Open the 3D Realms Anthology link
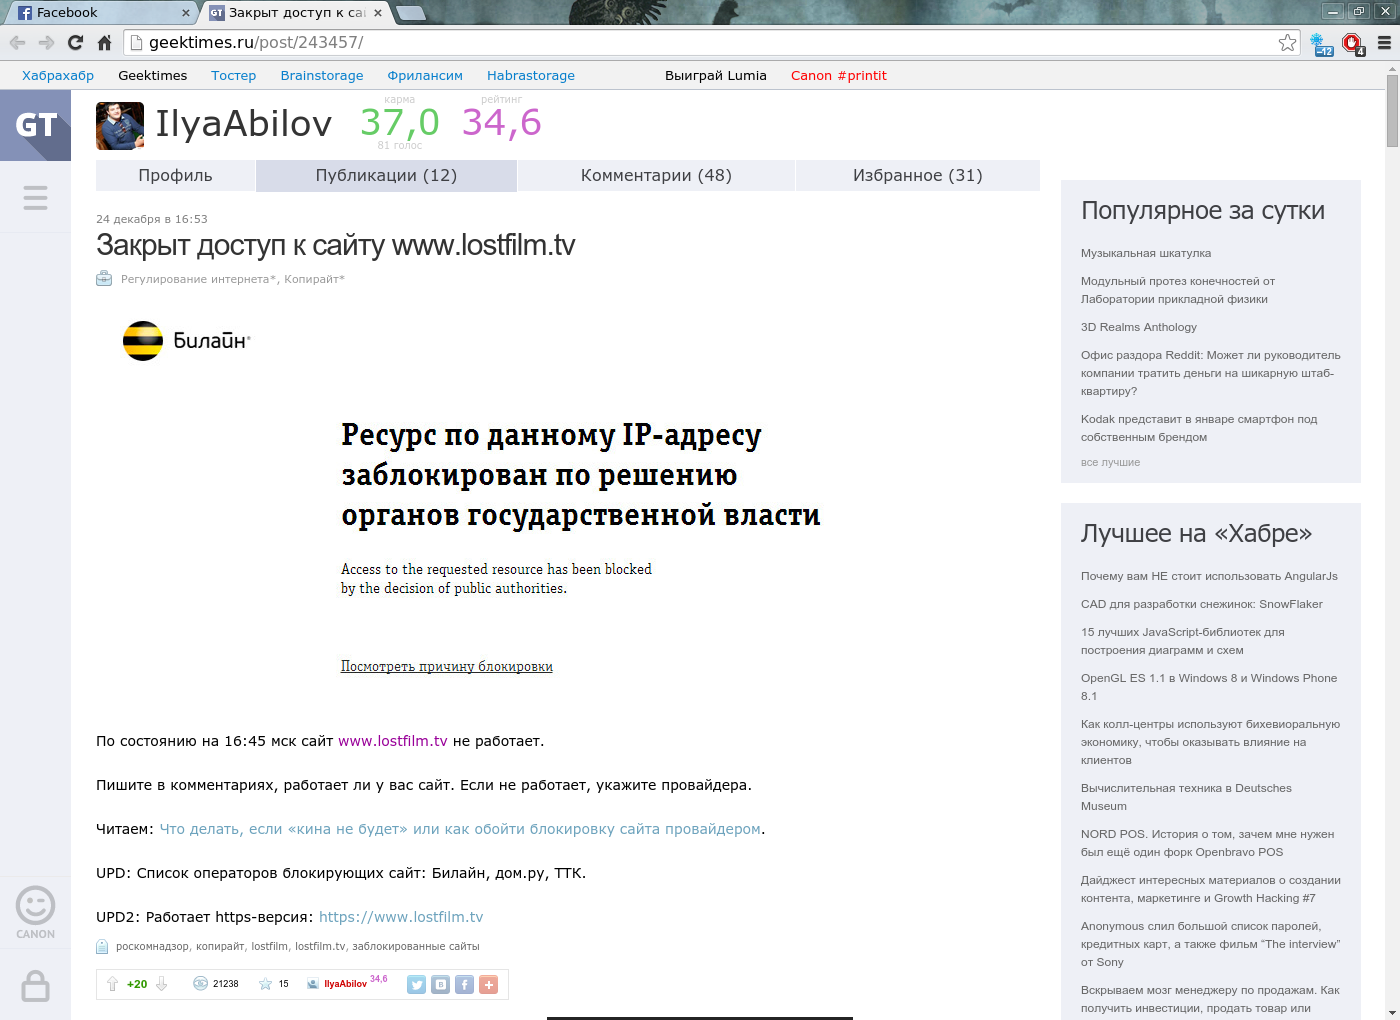 tap(1139, 327)
